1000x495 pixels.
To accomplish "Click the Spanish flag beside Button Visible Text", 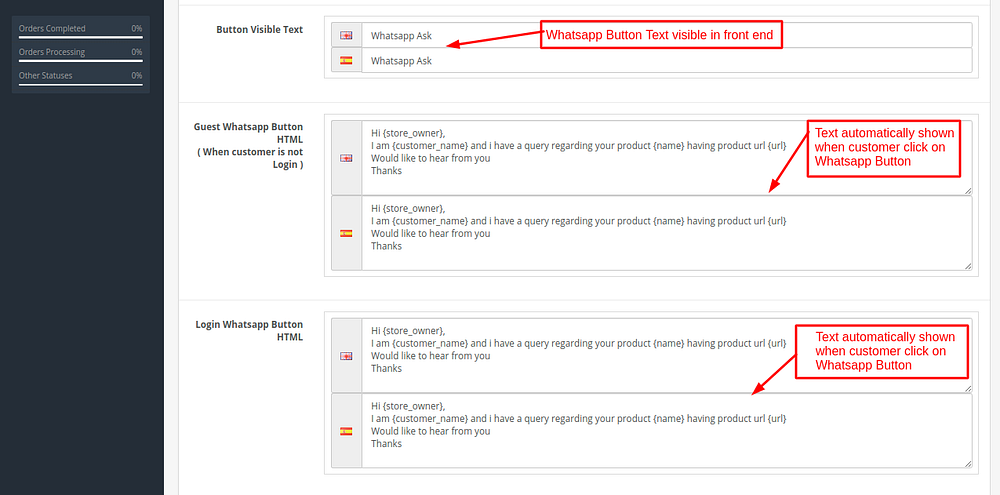I will [x=346, y=61].
